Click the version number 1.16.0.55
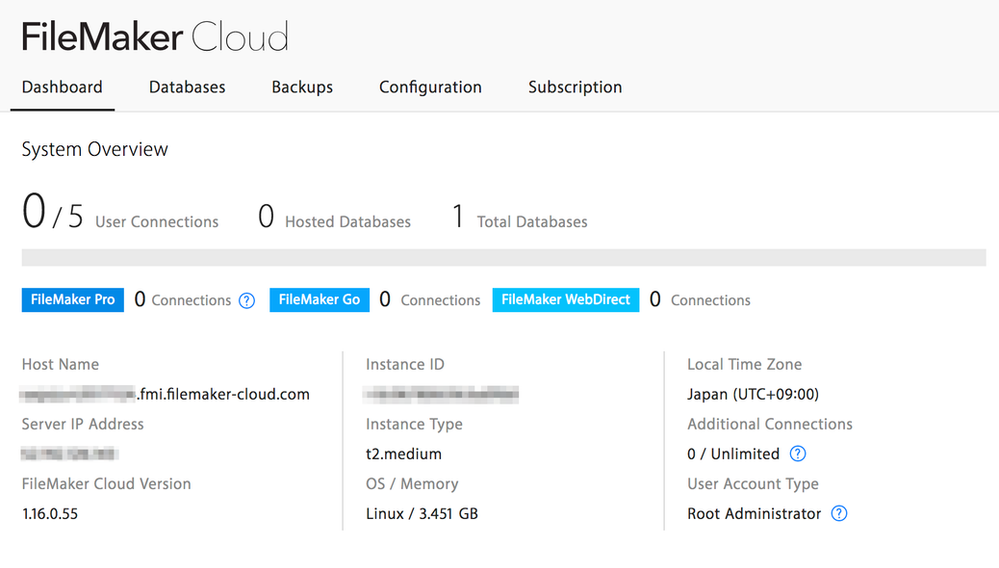 50,514
